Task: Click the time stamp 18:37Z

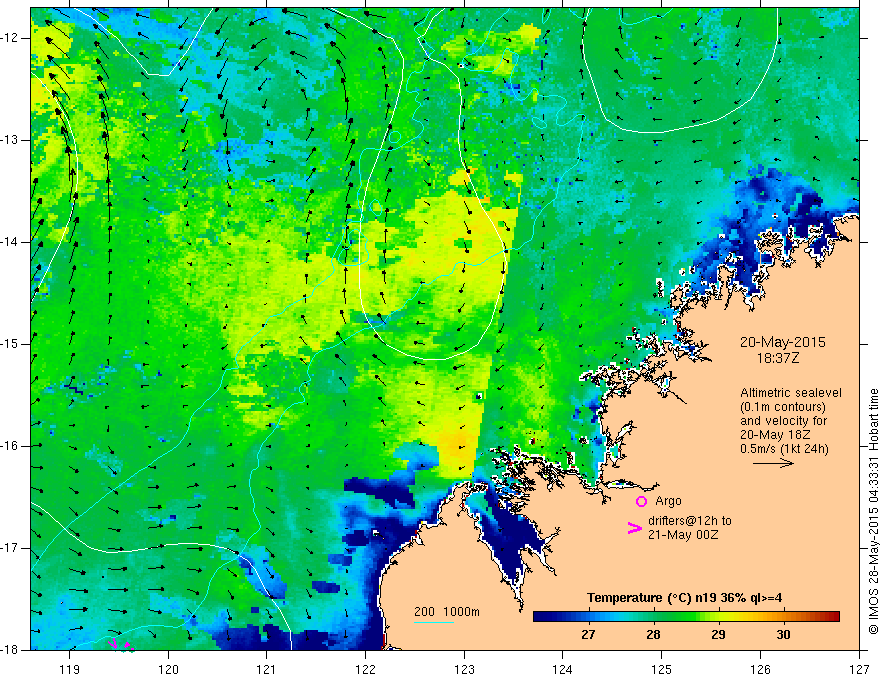Action: pyautogui.click(x=777, y=357)
